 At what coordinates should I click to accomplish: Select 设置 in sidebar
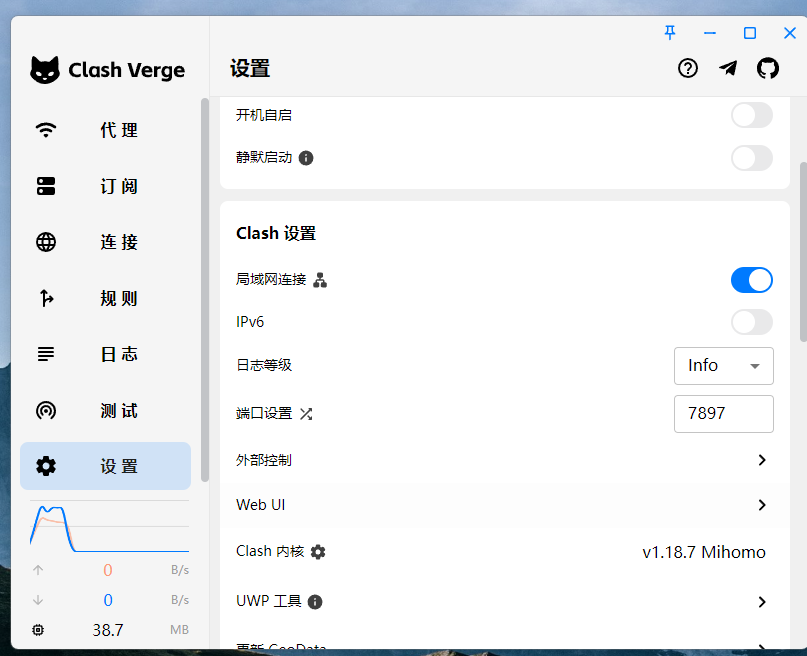click(106, 466)
